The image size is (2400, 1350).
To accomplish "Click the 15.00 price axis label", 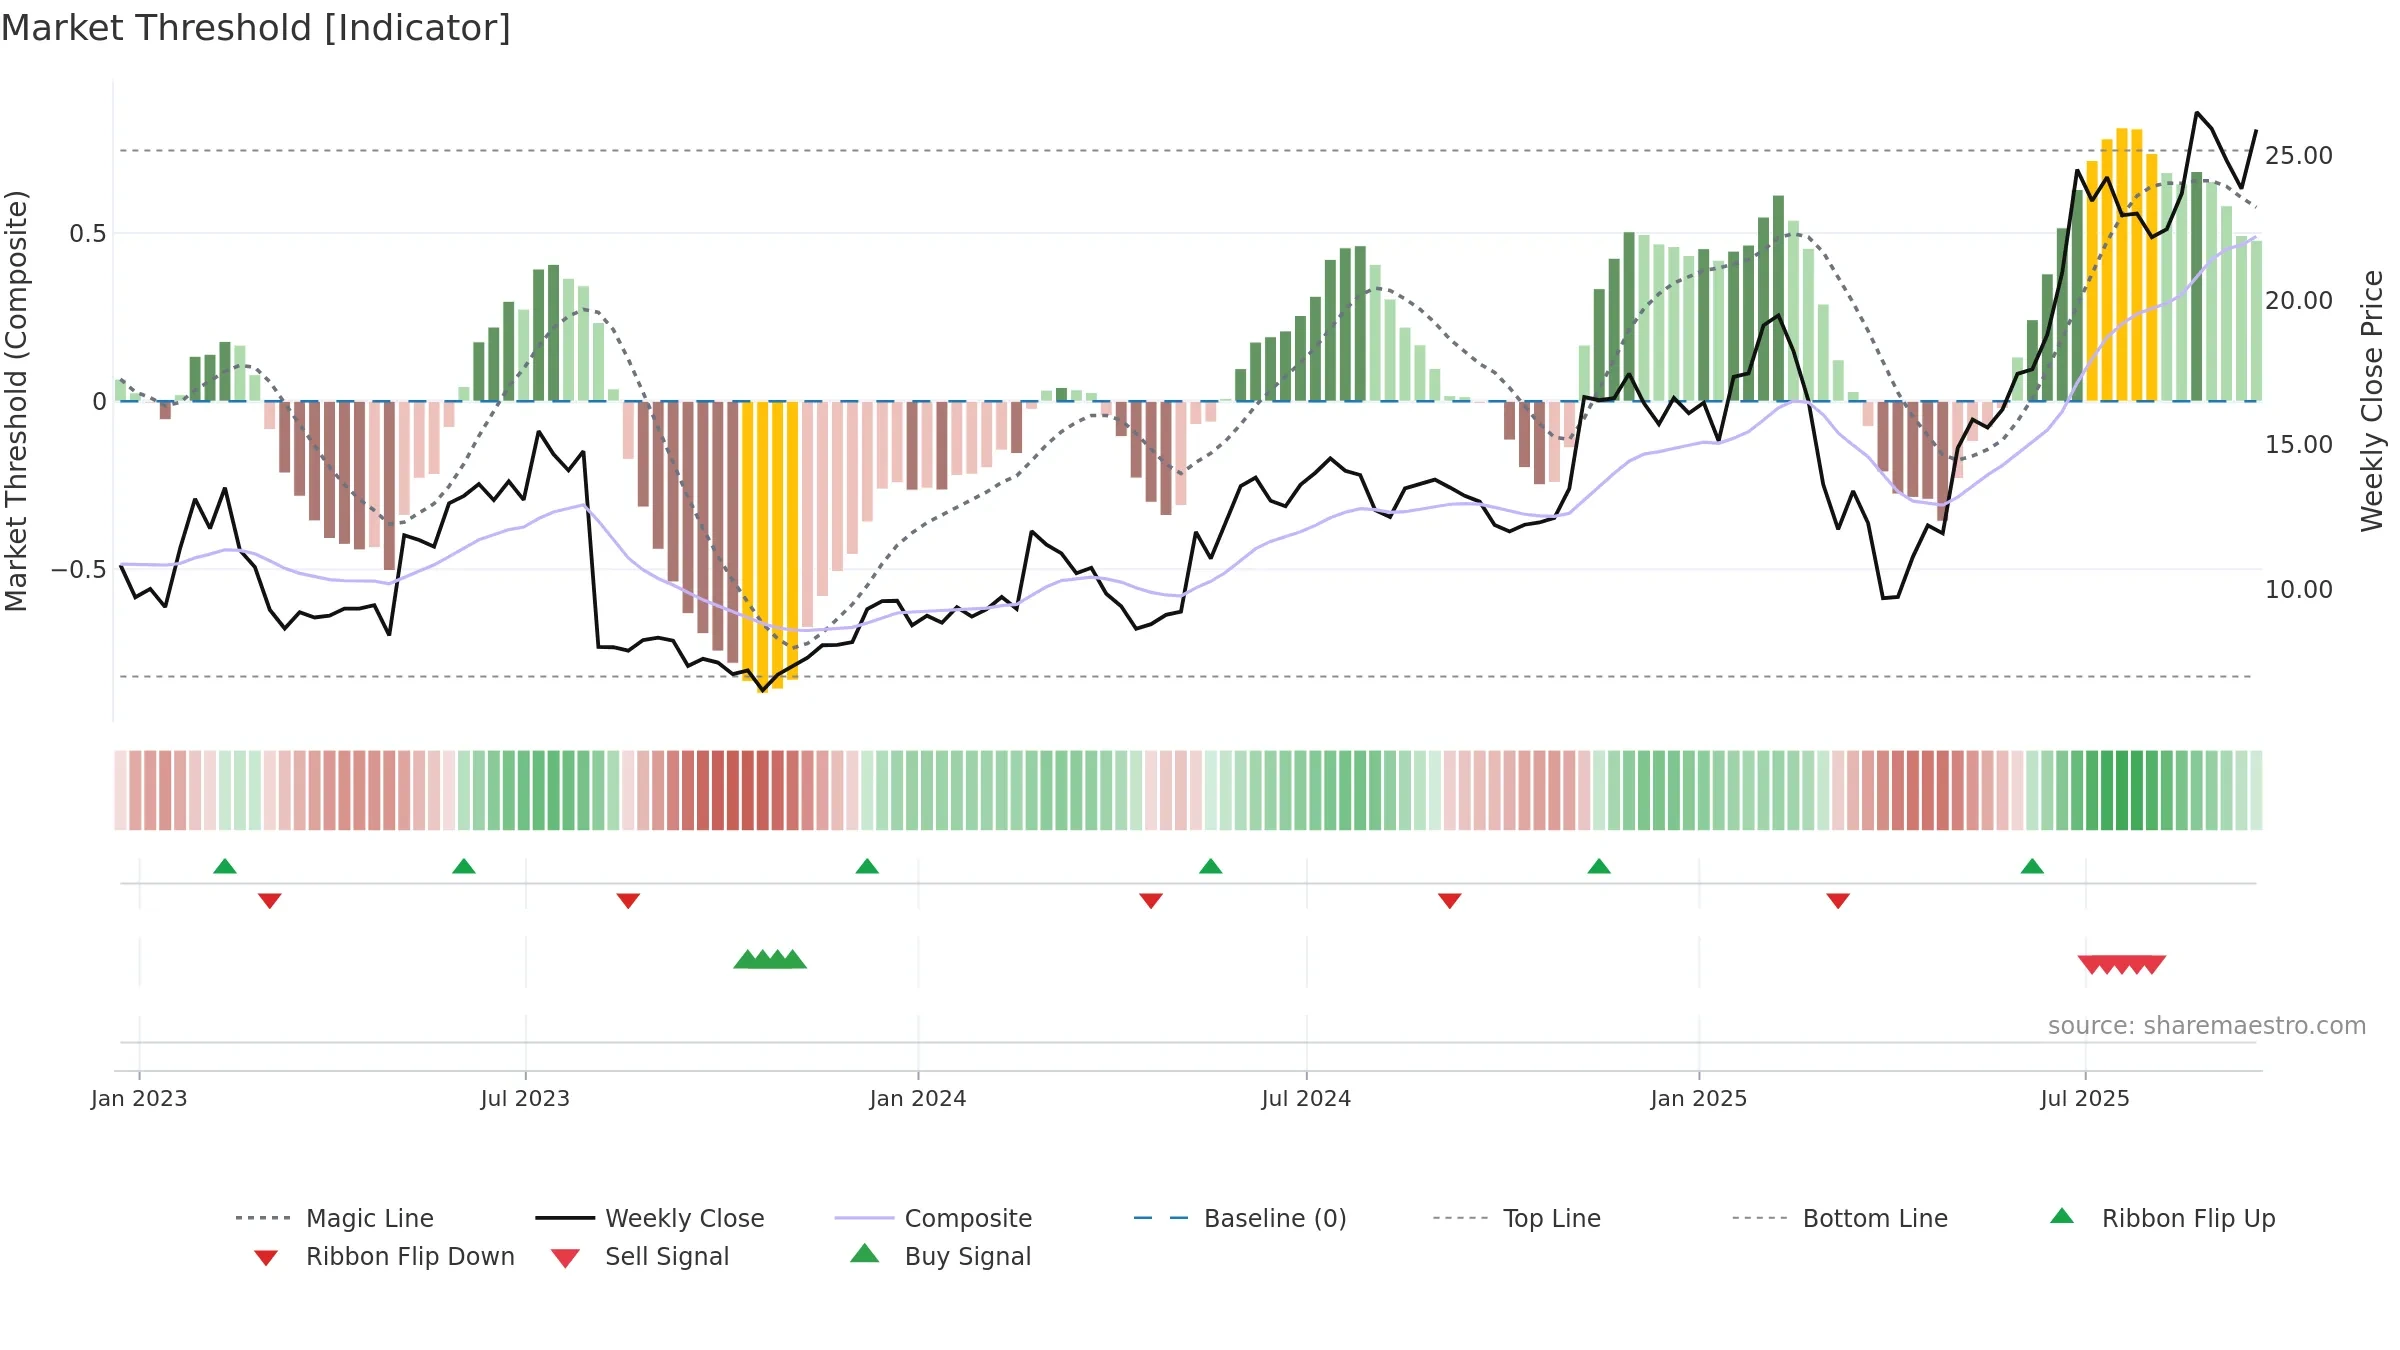I will [2299, 445].
